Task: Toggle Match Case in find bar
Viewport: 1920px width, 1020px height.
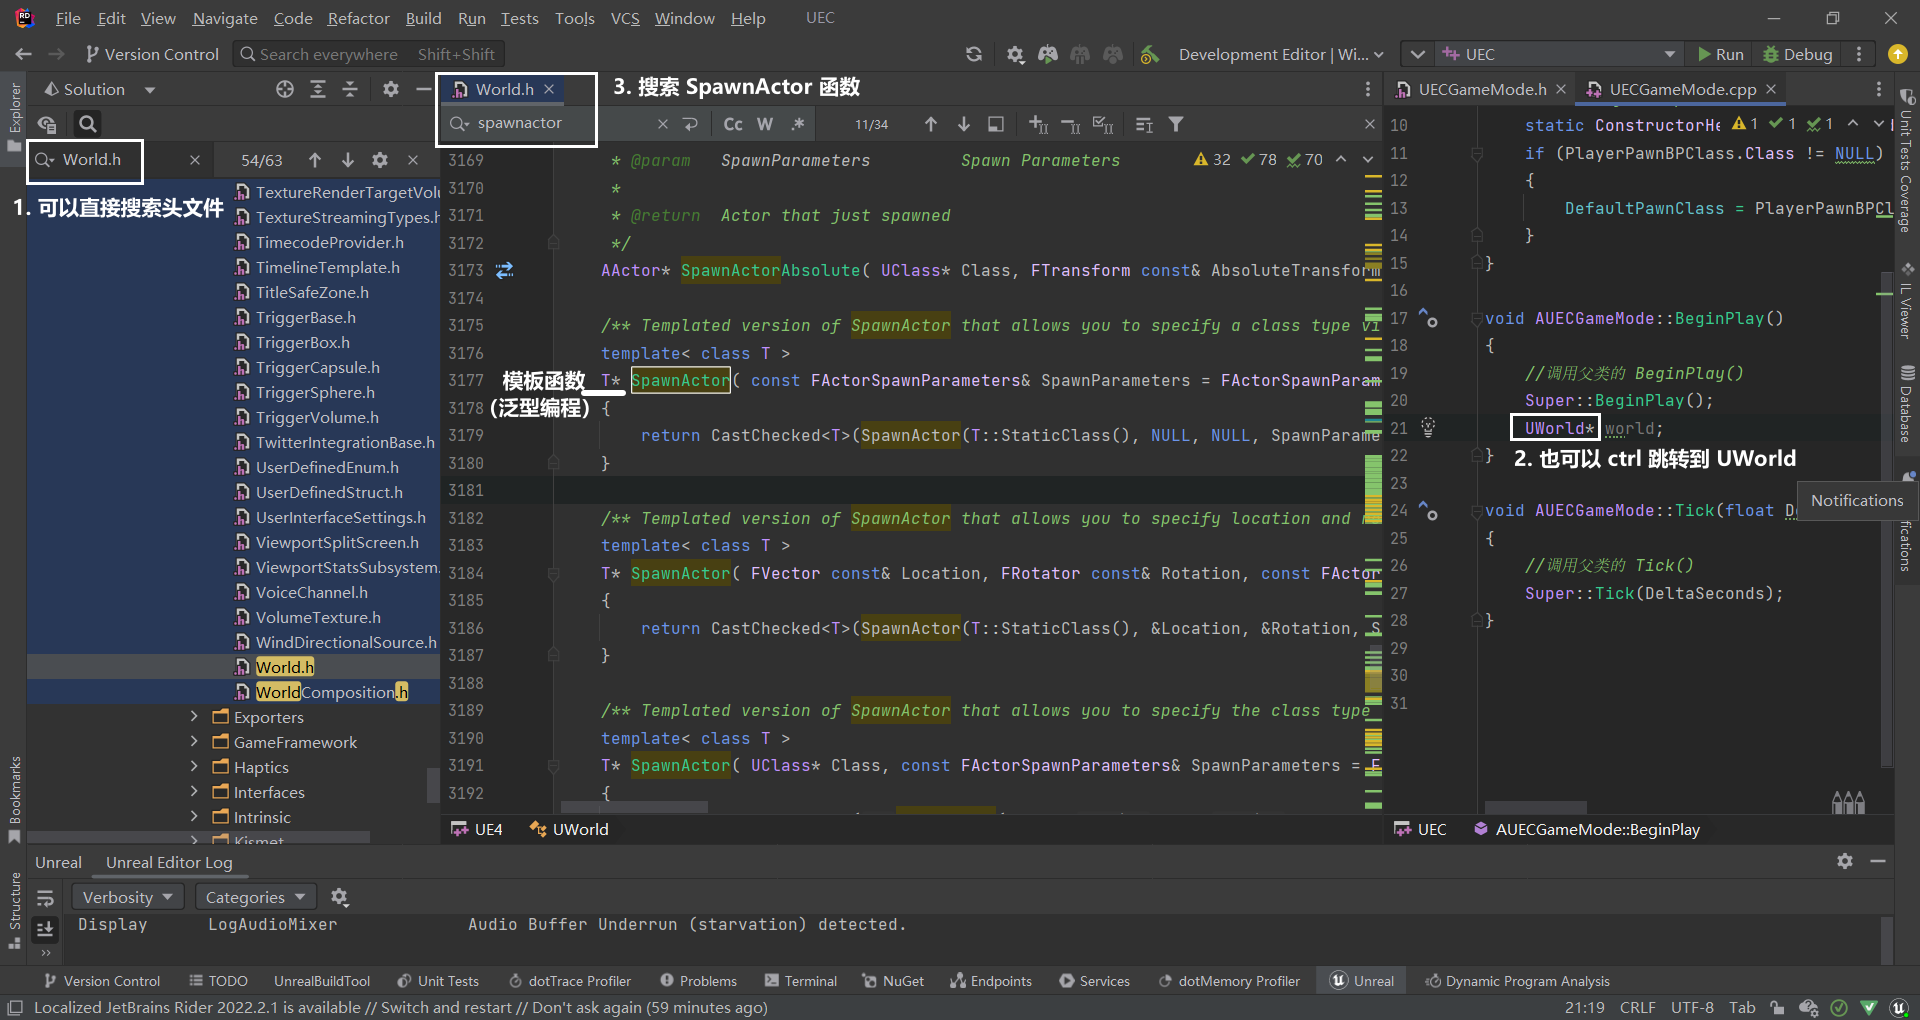Action: [733, 124]
